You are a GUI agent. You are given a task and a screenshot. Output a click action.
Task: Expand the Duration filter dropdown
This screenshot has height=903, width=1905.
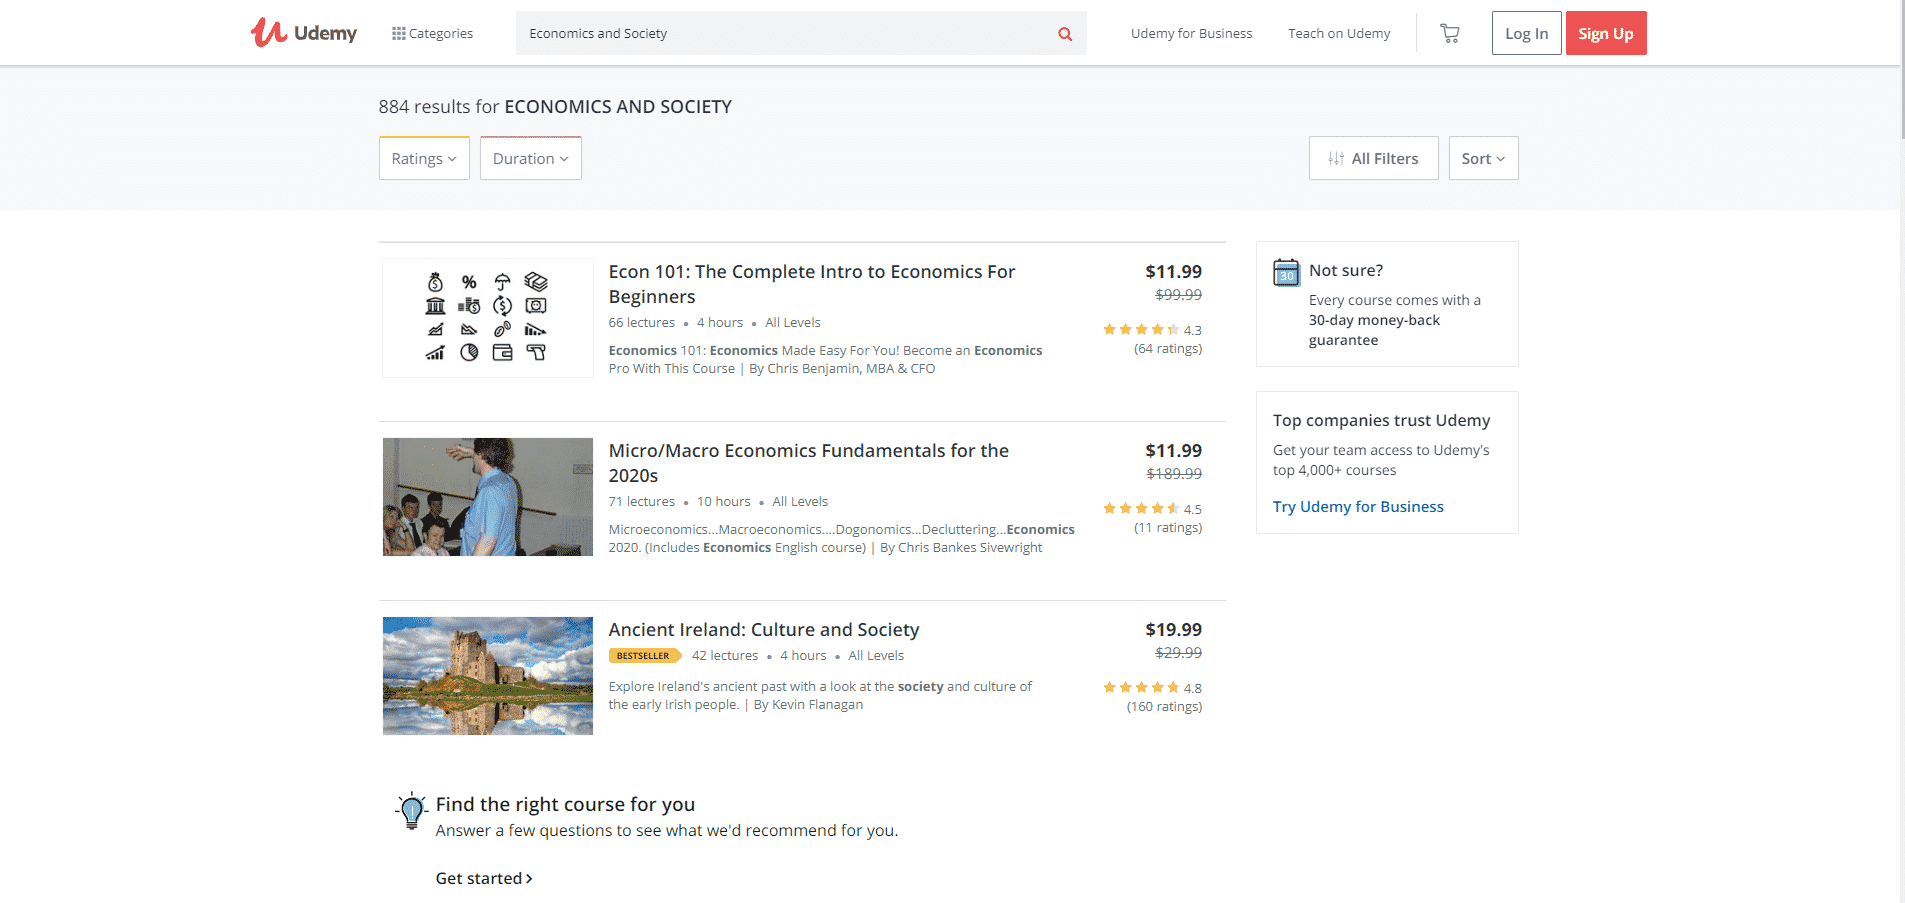click(530, 158)
